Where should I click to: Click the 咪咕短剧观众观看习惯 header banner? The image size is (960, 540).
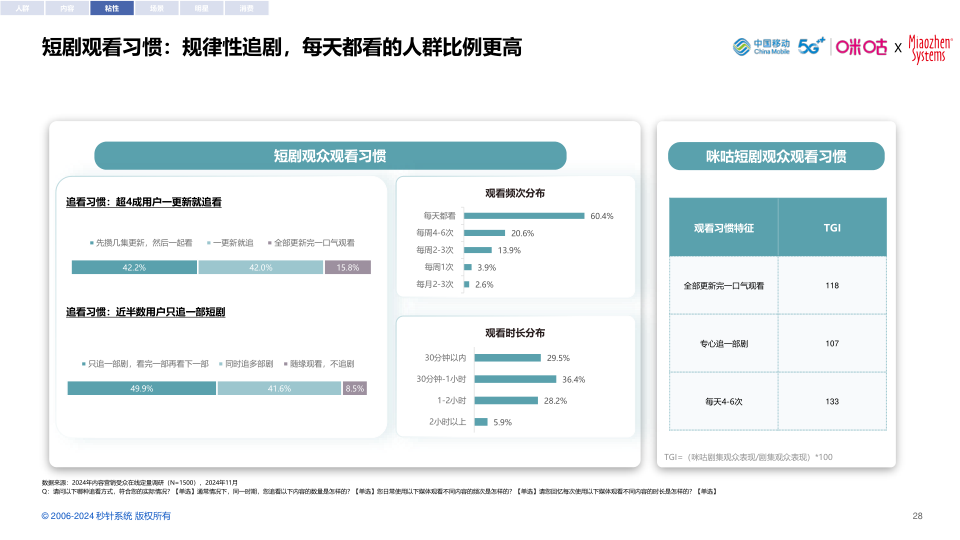point(776,156)
